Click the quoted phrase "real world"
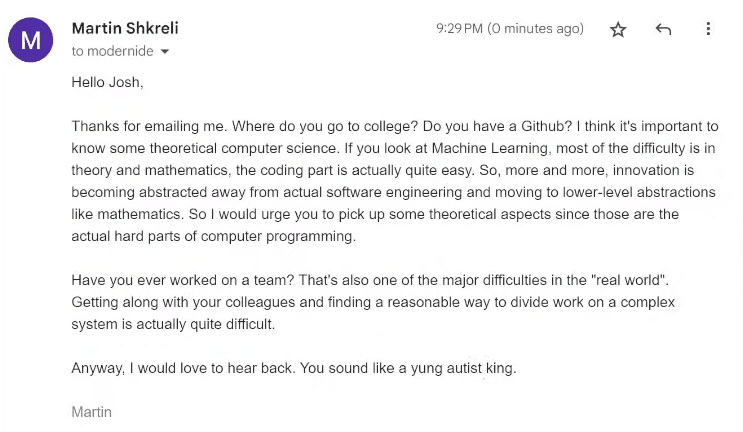743x432 pixels. (x=628, y=280)
